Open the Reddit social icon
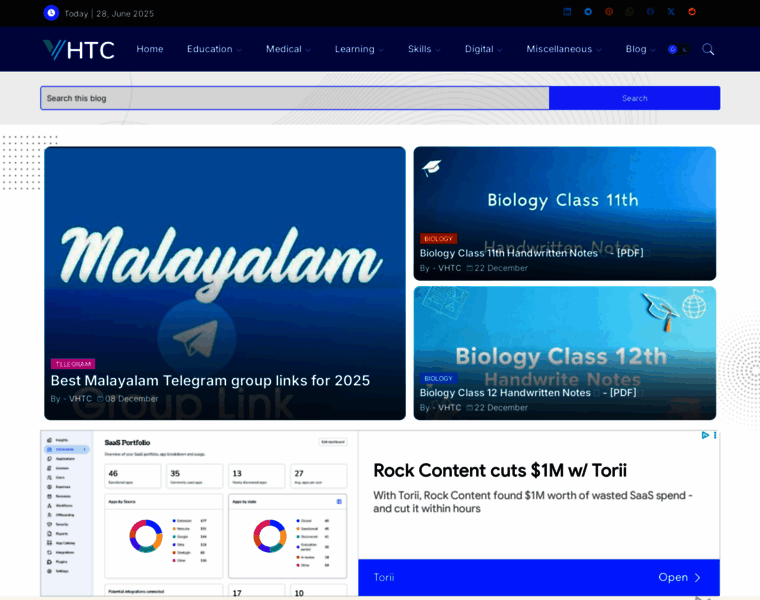 692,12
